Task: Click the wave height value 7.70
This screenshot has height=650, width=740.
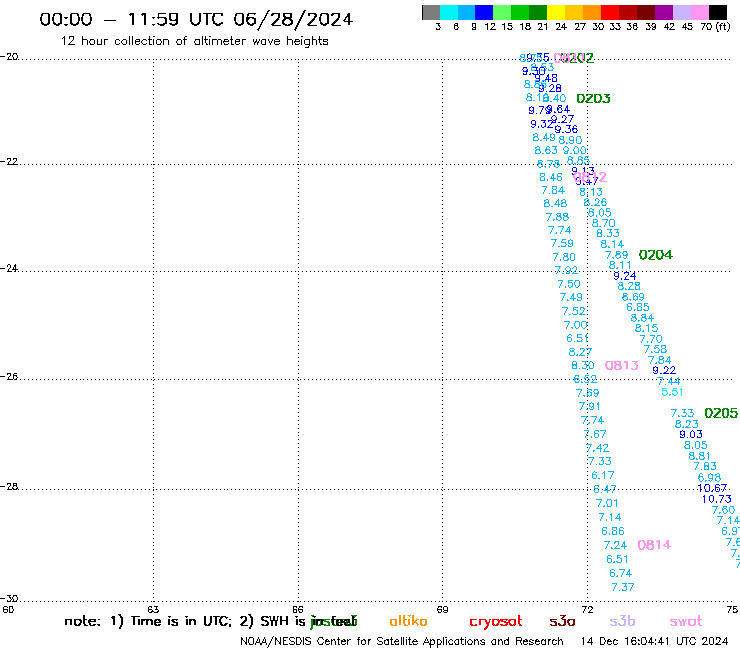Action: [651, 339]
